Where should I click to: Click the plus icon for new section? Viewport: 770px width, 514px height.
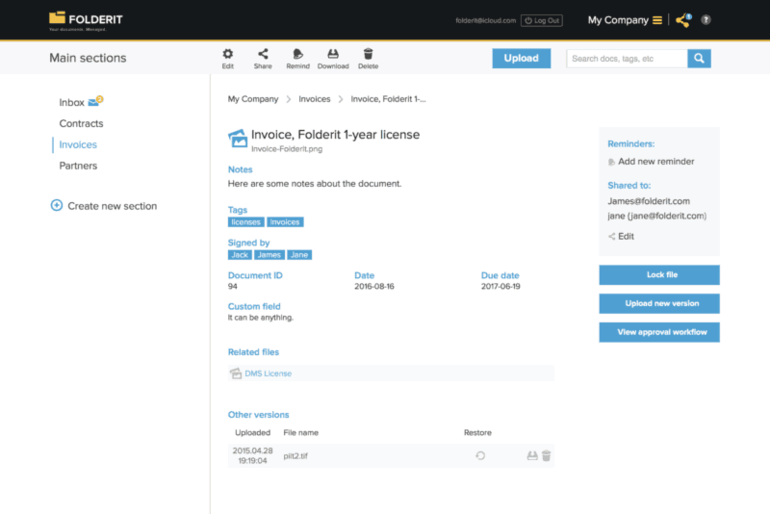(x=56, y=205)
